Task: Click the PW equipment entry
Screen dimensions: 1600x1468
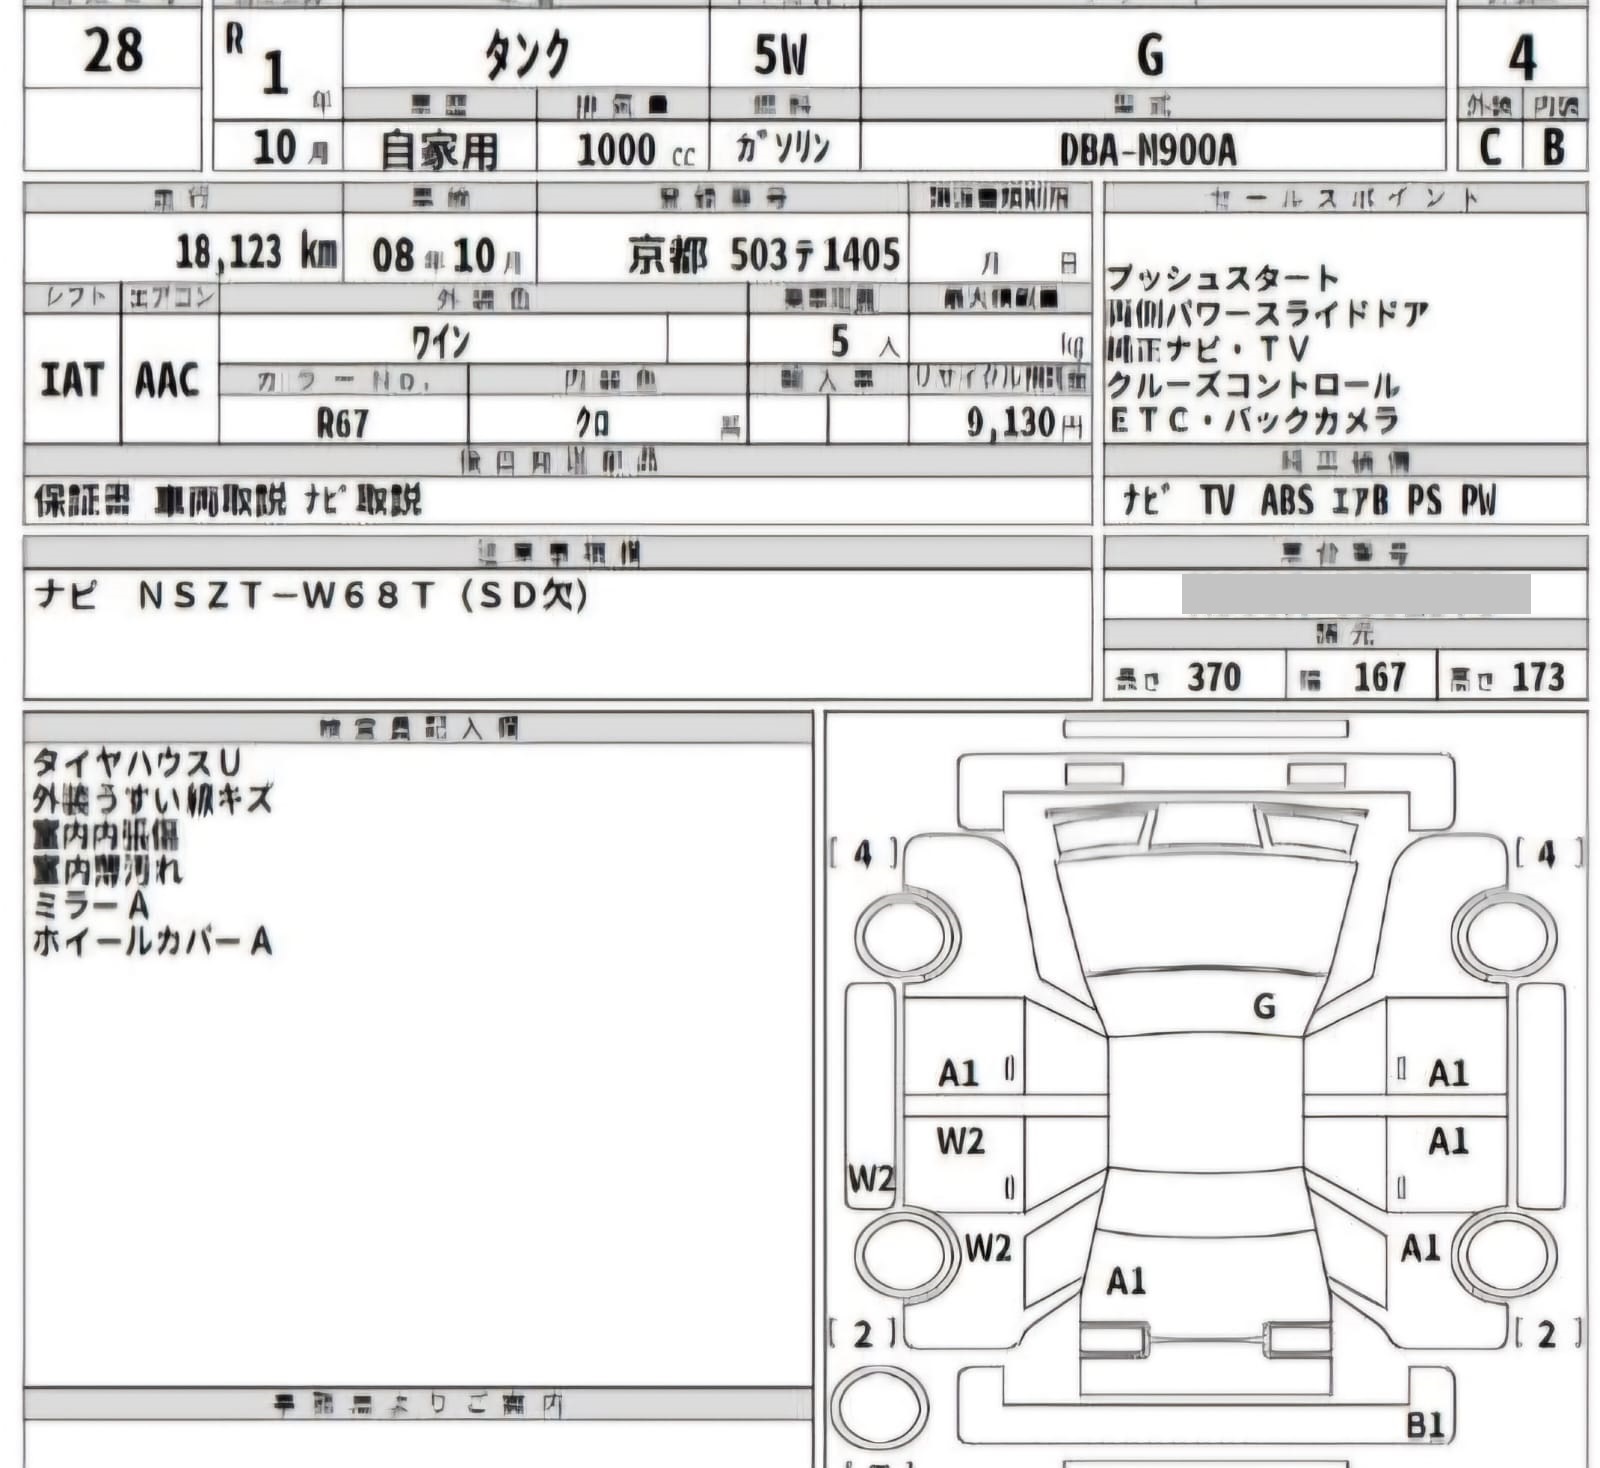Action: (1478, 500)
